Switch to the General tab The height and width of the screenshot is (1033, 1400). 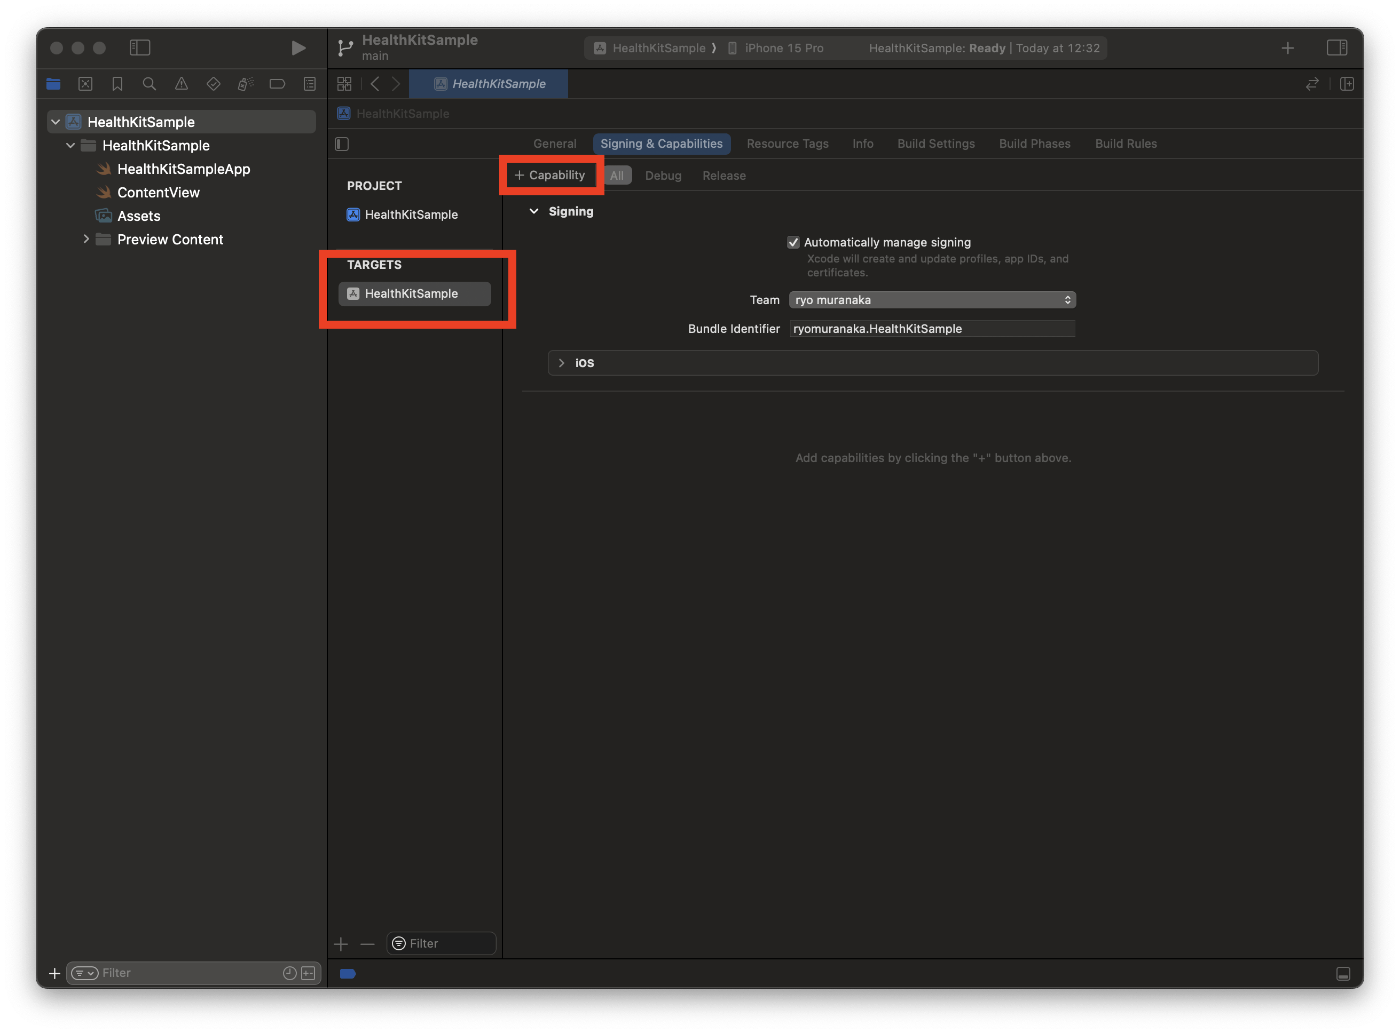(555, 144)
